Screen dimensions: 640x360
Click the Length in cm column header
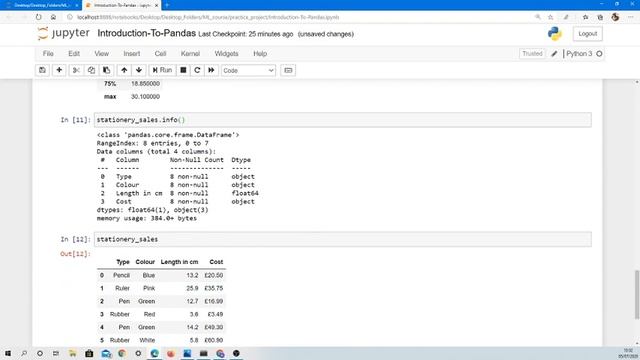click(x=179, y=262)
